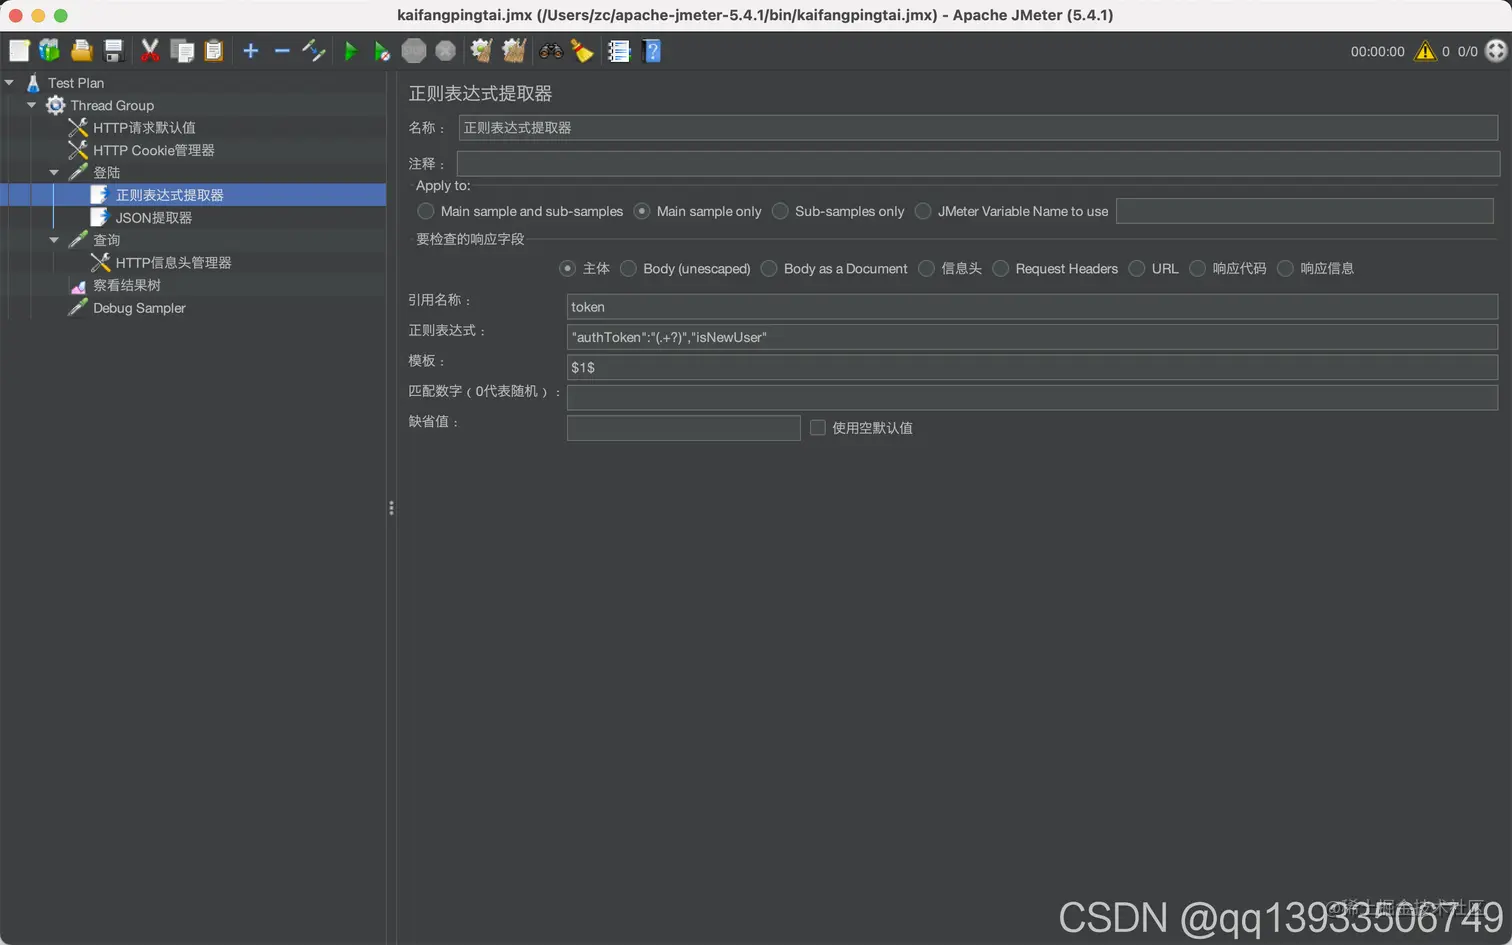Click the Copy toolbar icon

coord(182,50)
